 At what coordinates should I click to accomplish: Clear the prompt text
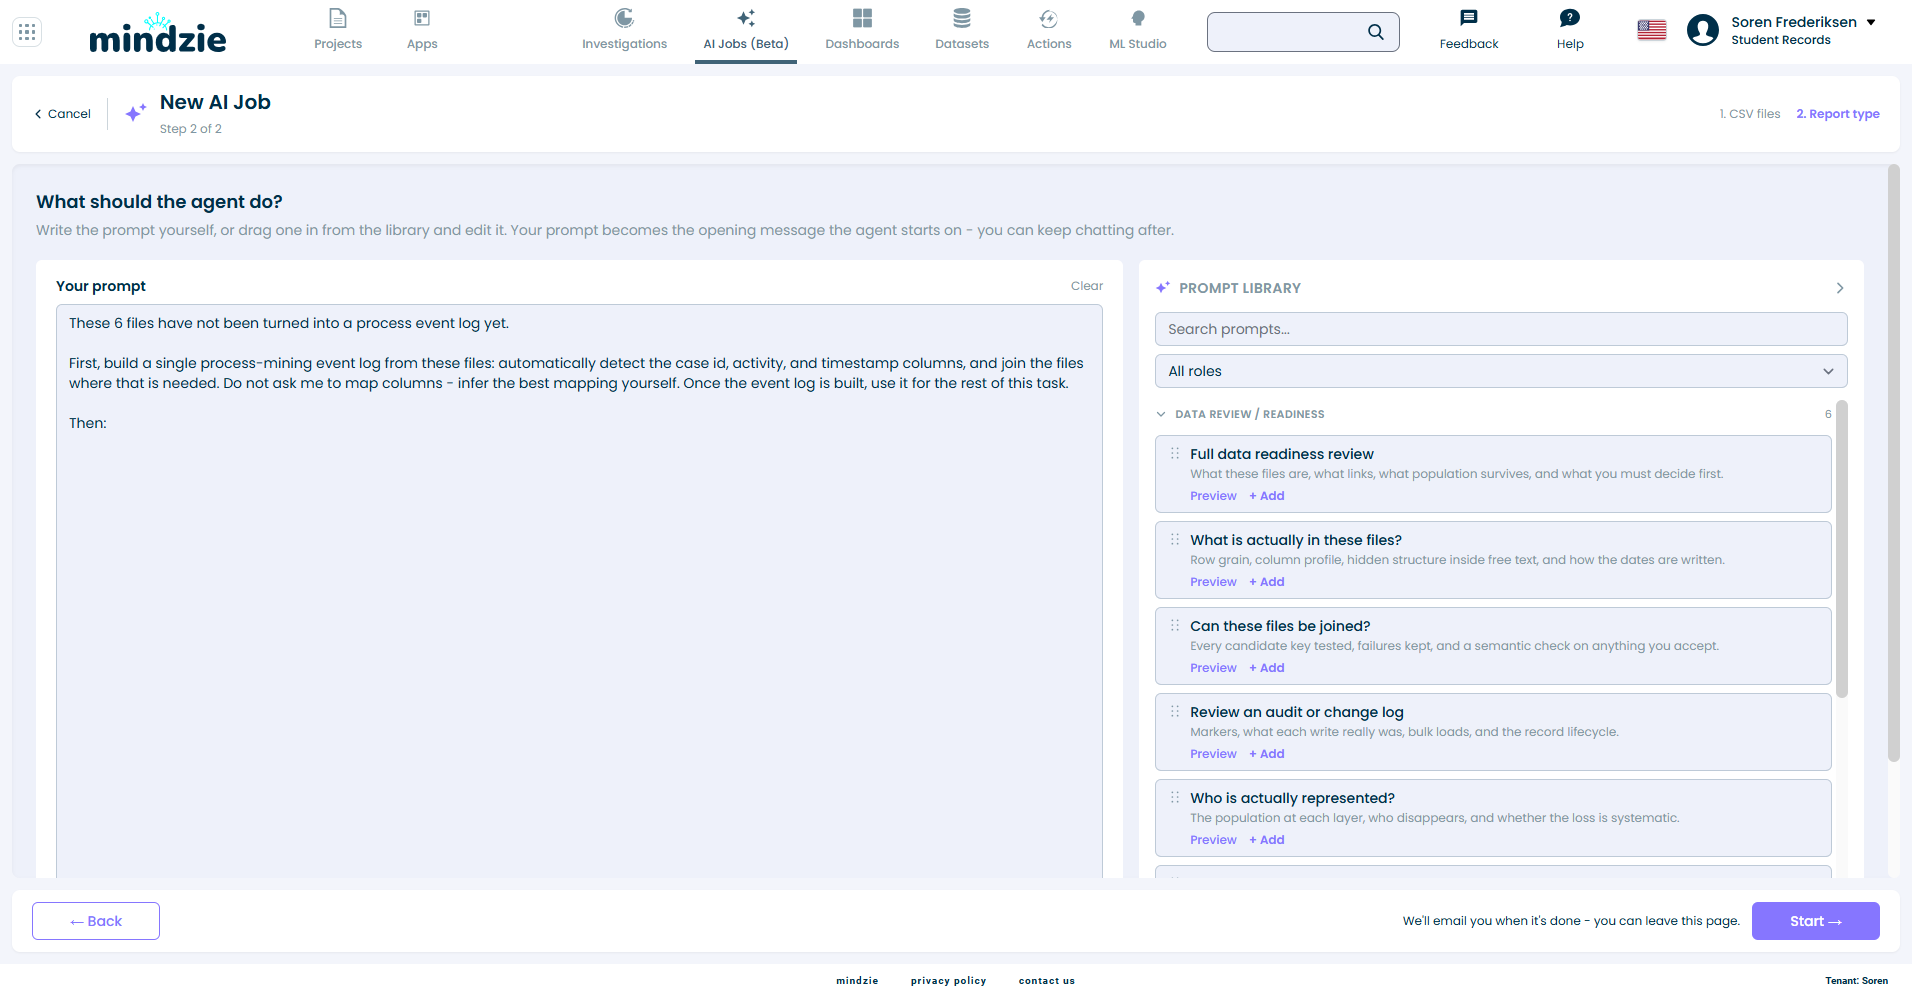[1087, 286]
